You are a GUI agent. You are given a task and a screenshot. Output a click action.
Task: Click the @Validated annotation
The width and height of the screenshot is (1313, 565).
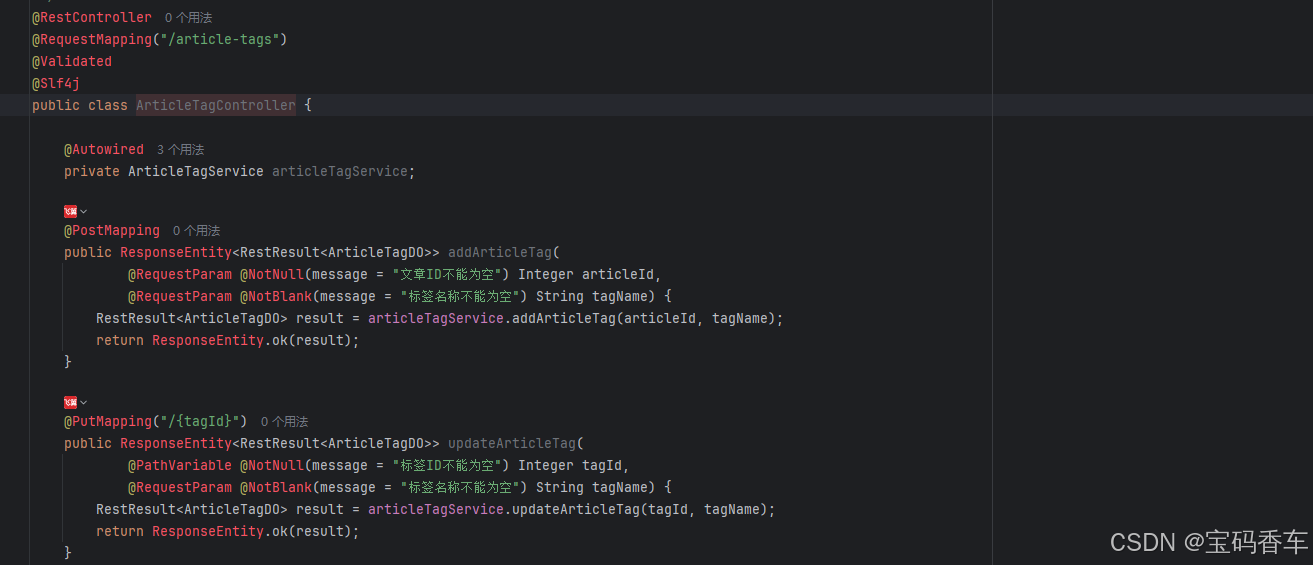point(72,61)
